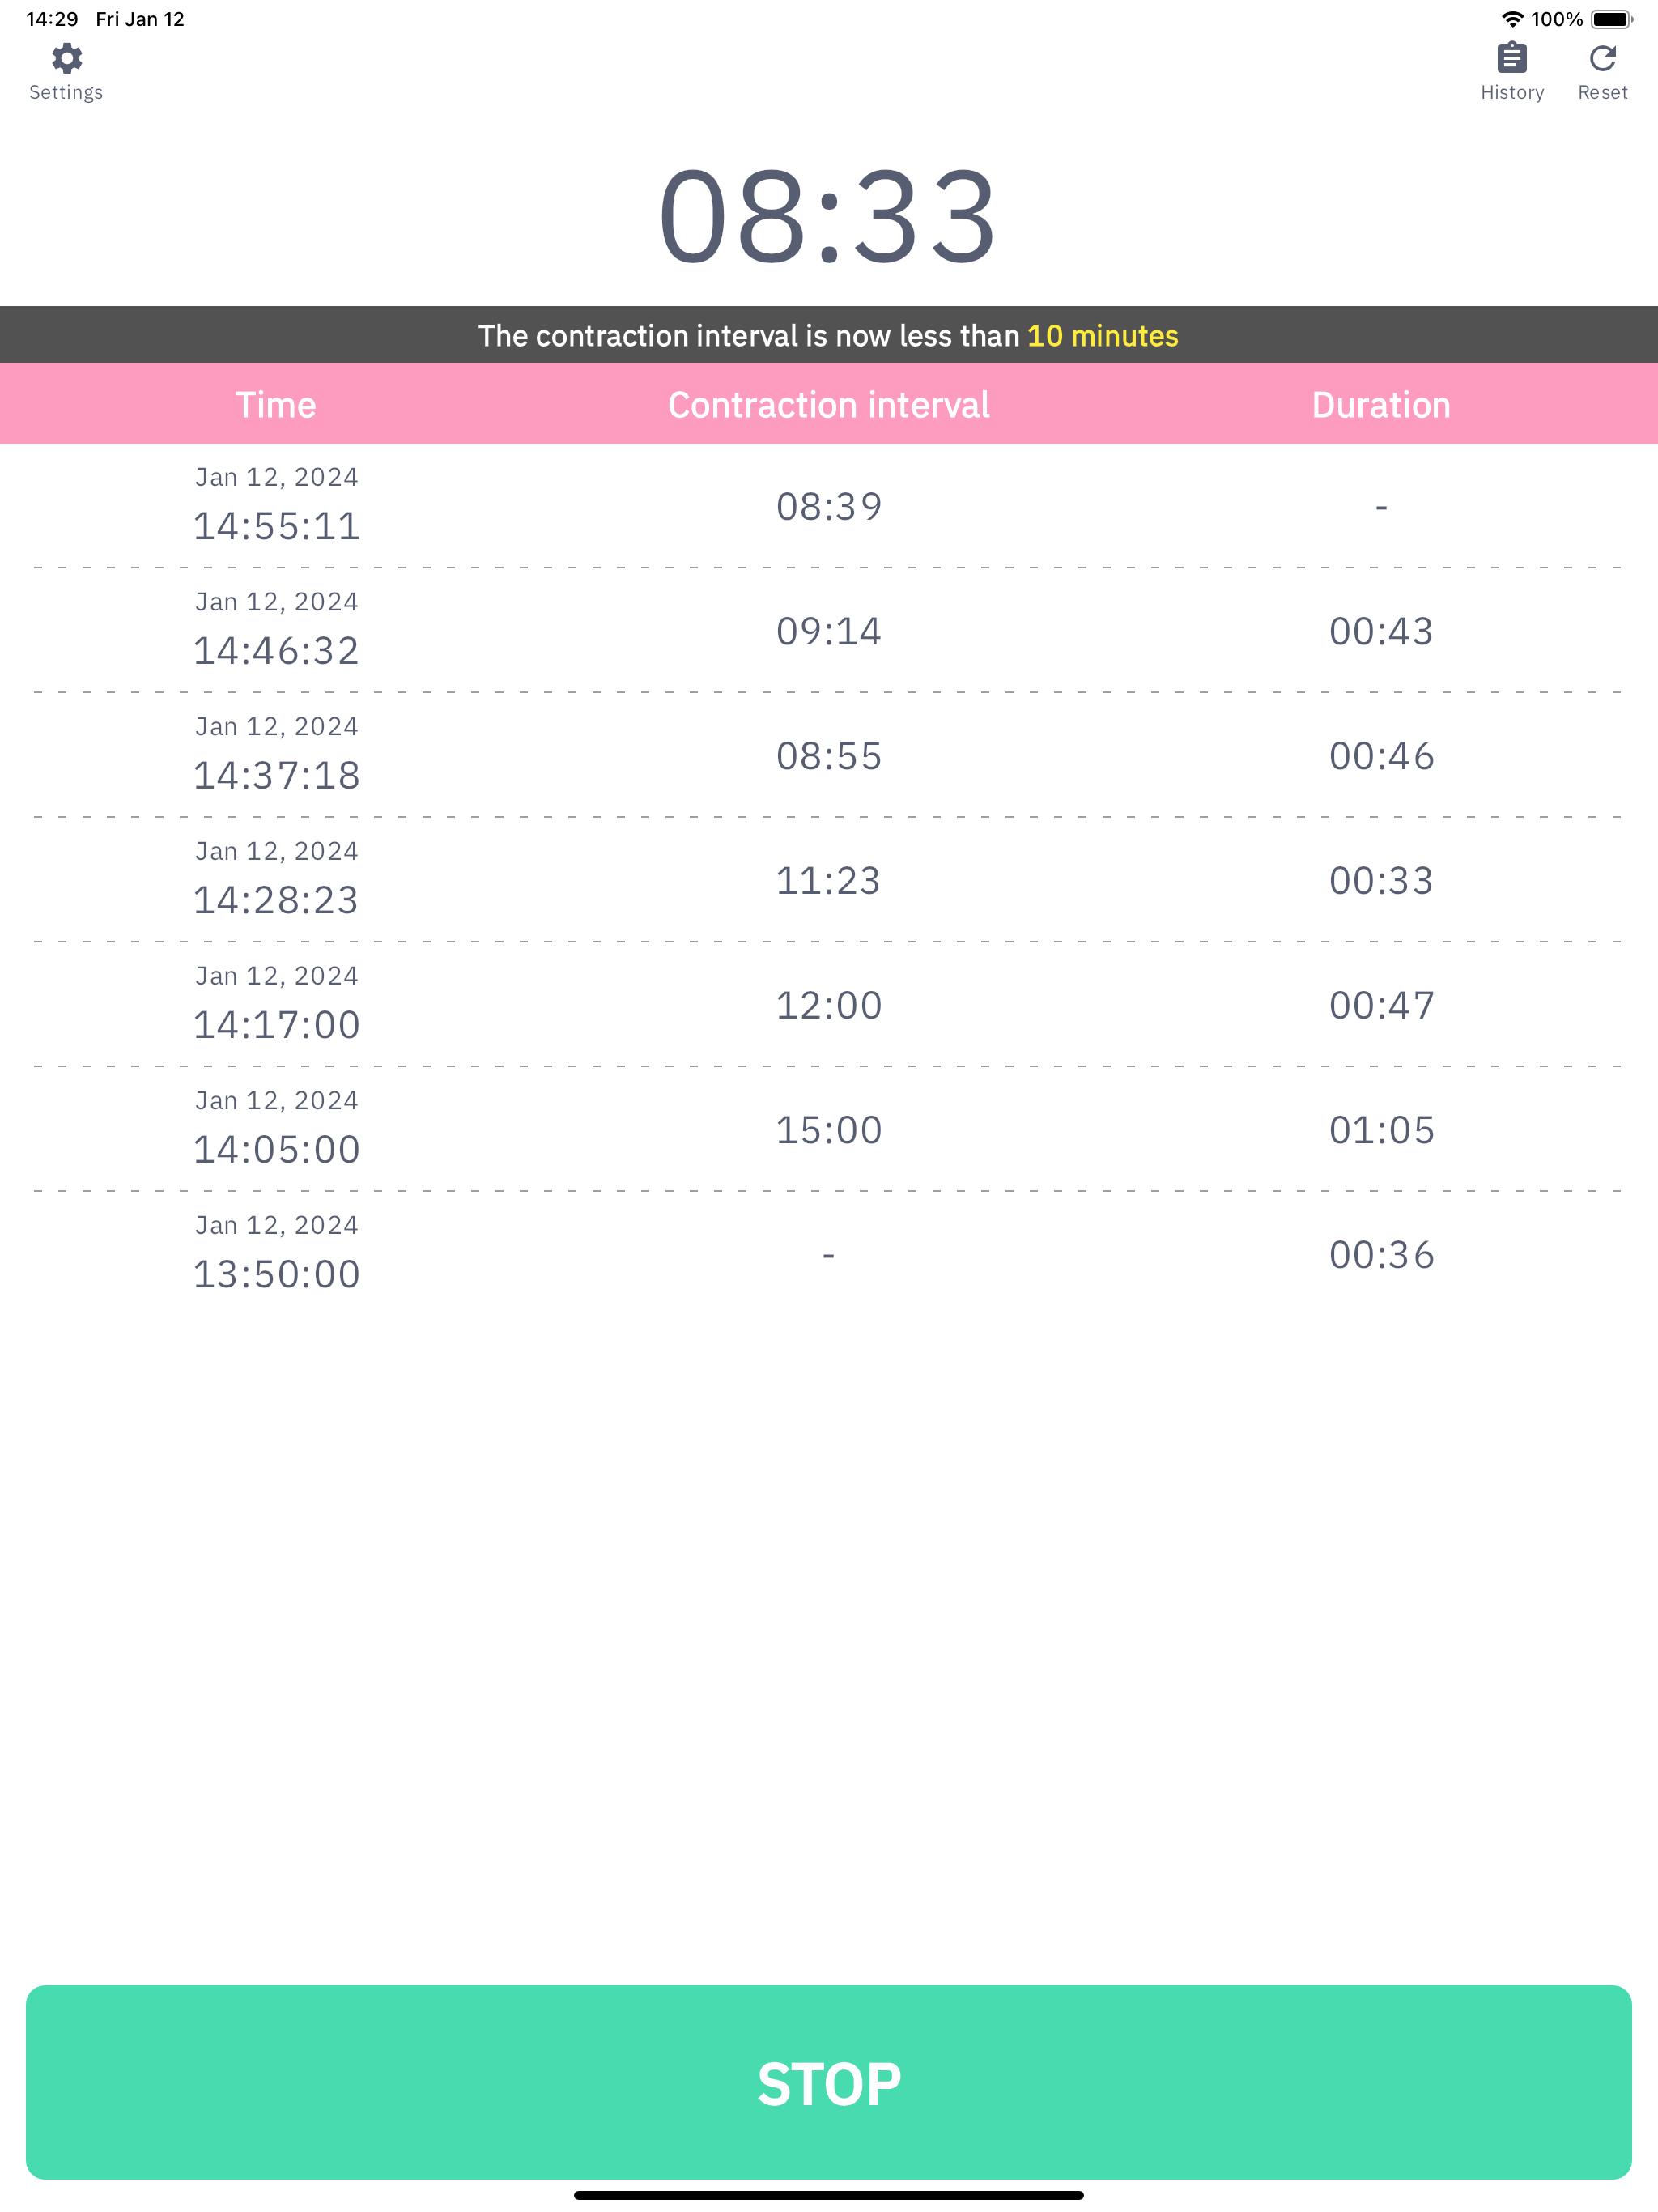Tap the 00:33 duration value
This screenshot has height=2212, width=1658.
(x=1381, y=880)
